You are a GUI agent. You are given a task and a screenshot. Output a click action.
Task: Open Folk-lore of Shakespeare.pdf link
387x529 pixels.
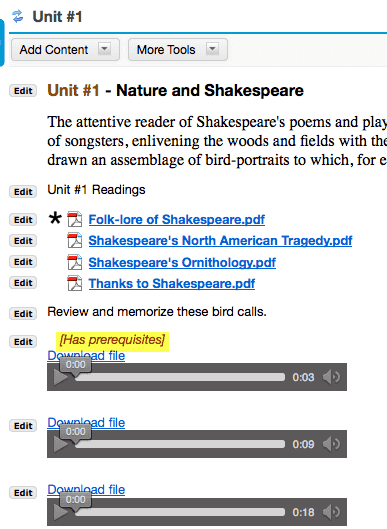pyautogui.click(x=176, y=220)
